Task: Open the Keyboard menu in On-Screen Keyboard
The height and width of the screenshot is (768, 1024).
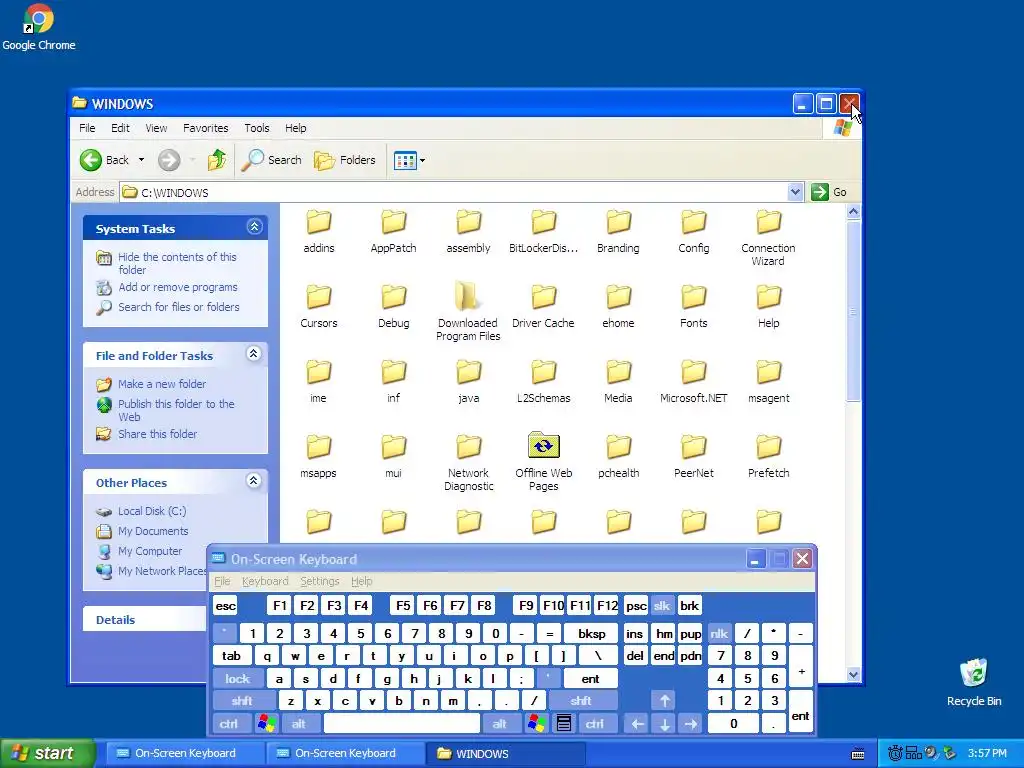Action: (264, 581)
